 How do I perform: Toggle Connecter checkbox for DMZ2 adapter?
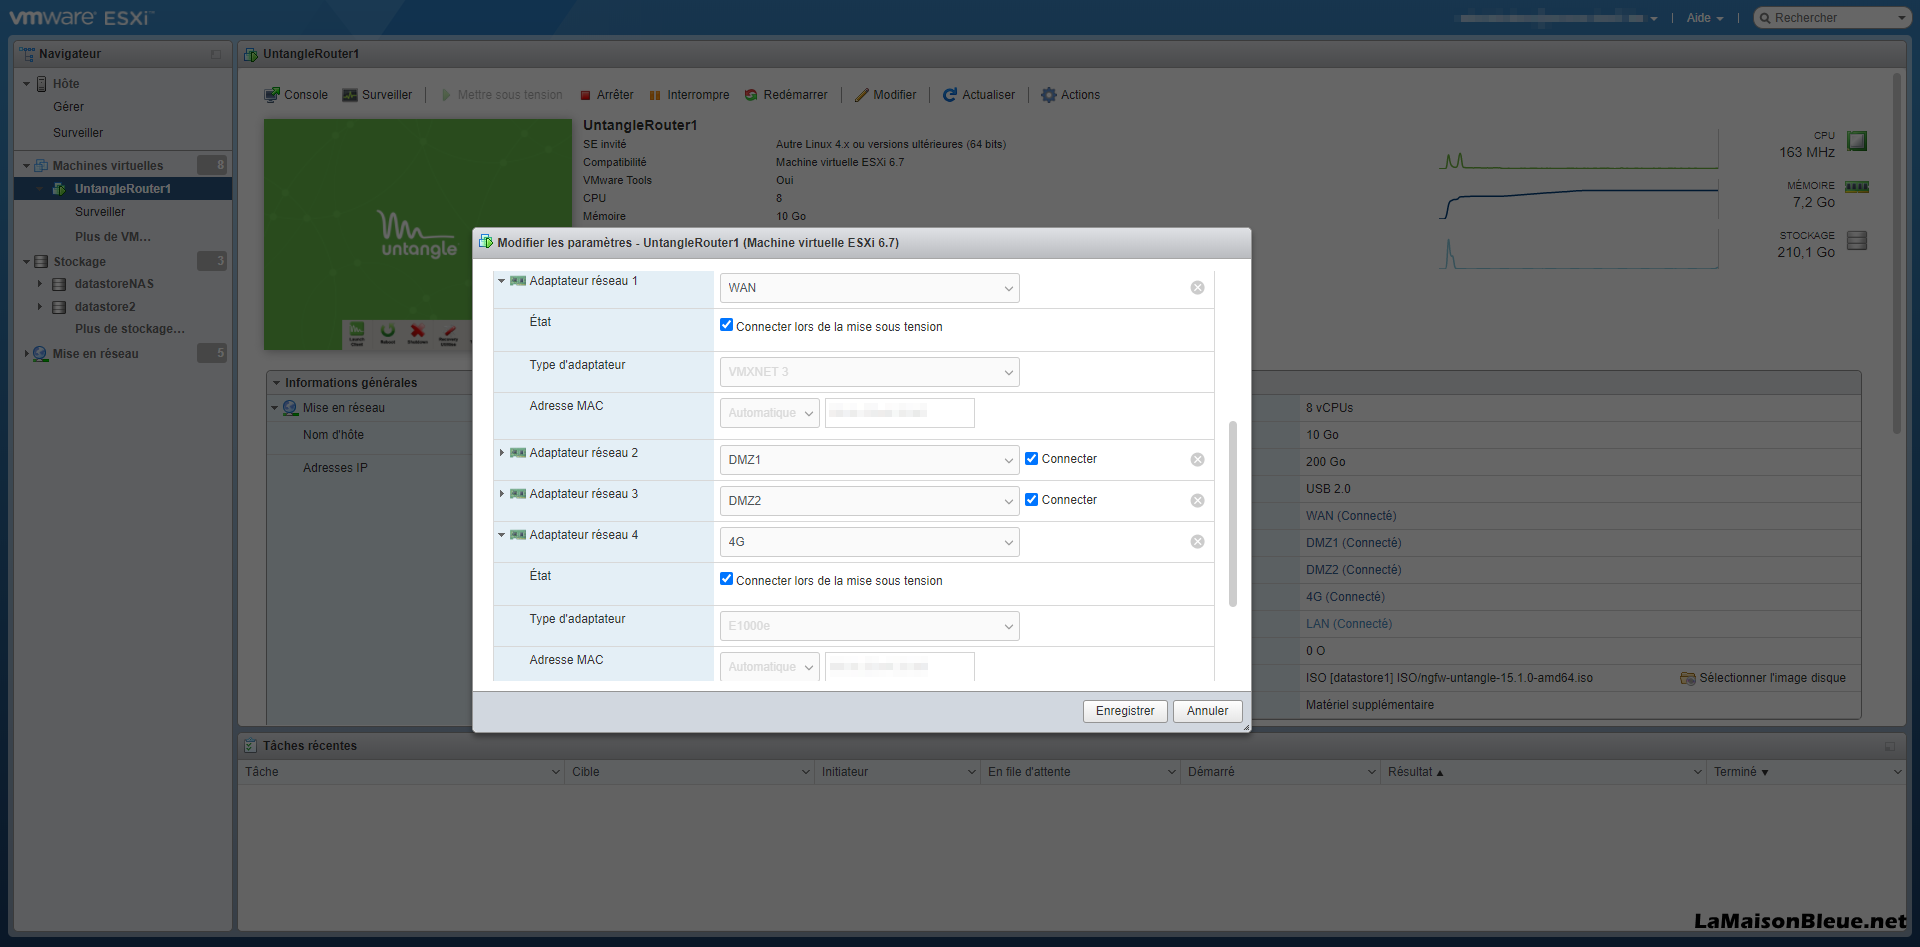coord(1031,500)
